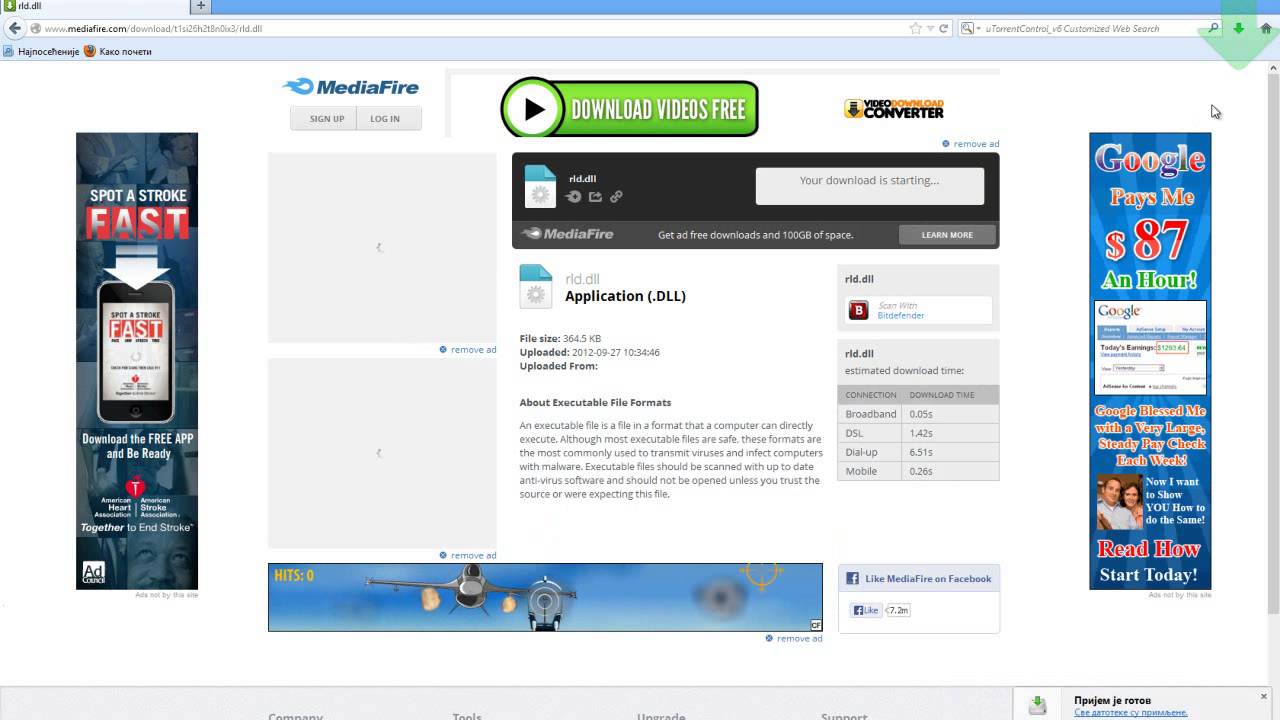The image size is (1280, 720).
Task: Click the copy link chain icon
Action: pos(616,197)
